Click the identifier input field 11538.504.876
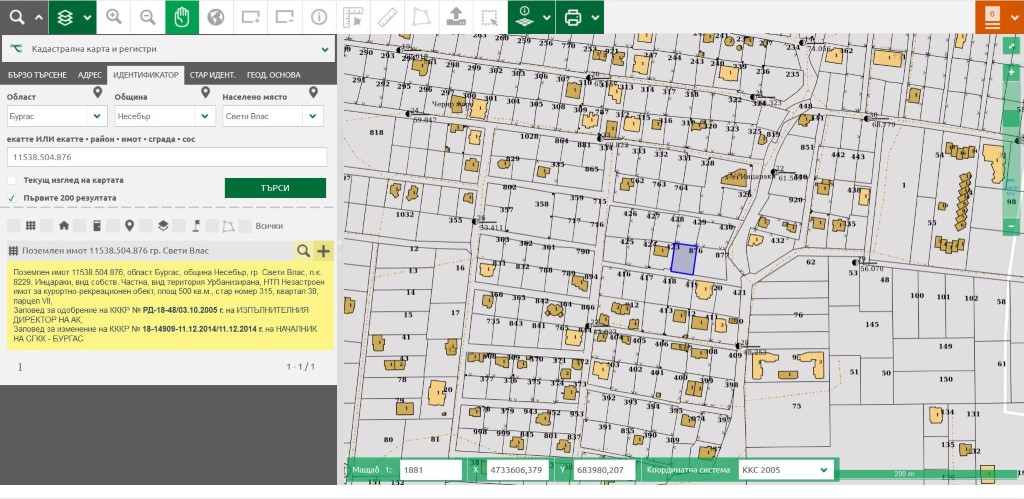Viewport: 1024px width, 499px height. tap(167, 157)
